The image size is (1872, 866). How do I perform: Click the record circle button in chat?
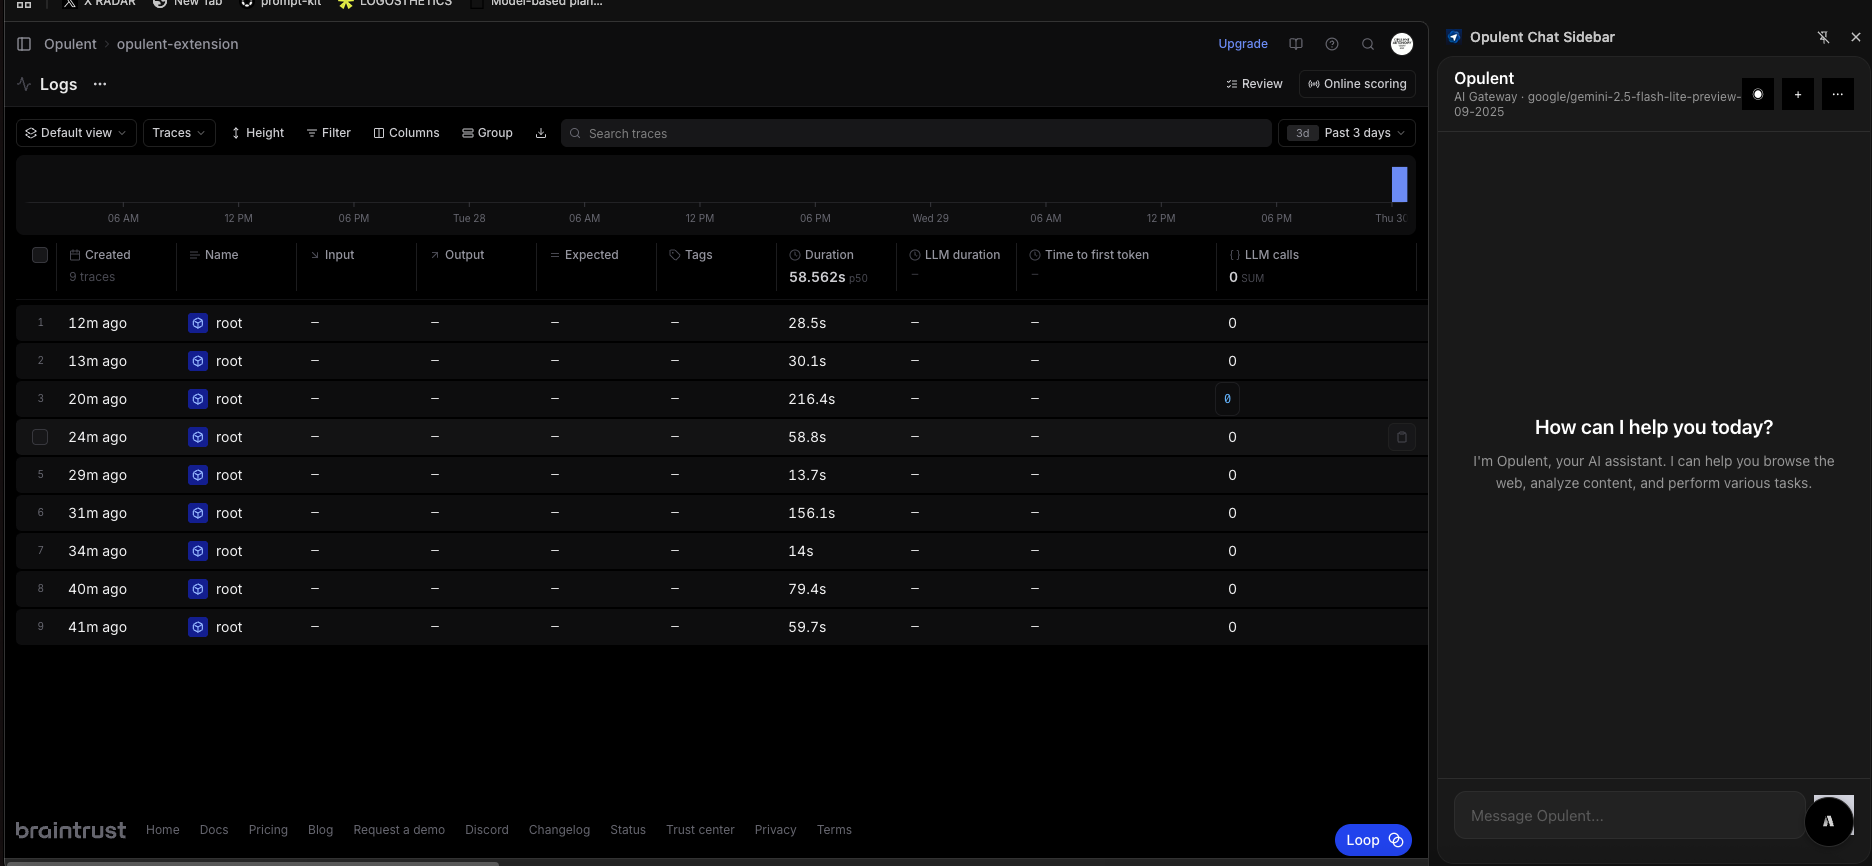(x=1758, y=94)
